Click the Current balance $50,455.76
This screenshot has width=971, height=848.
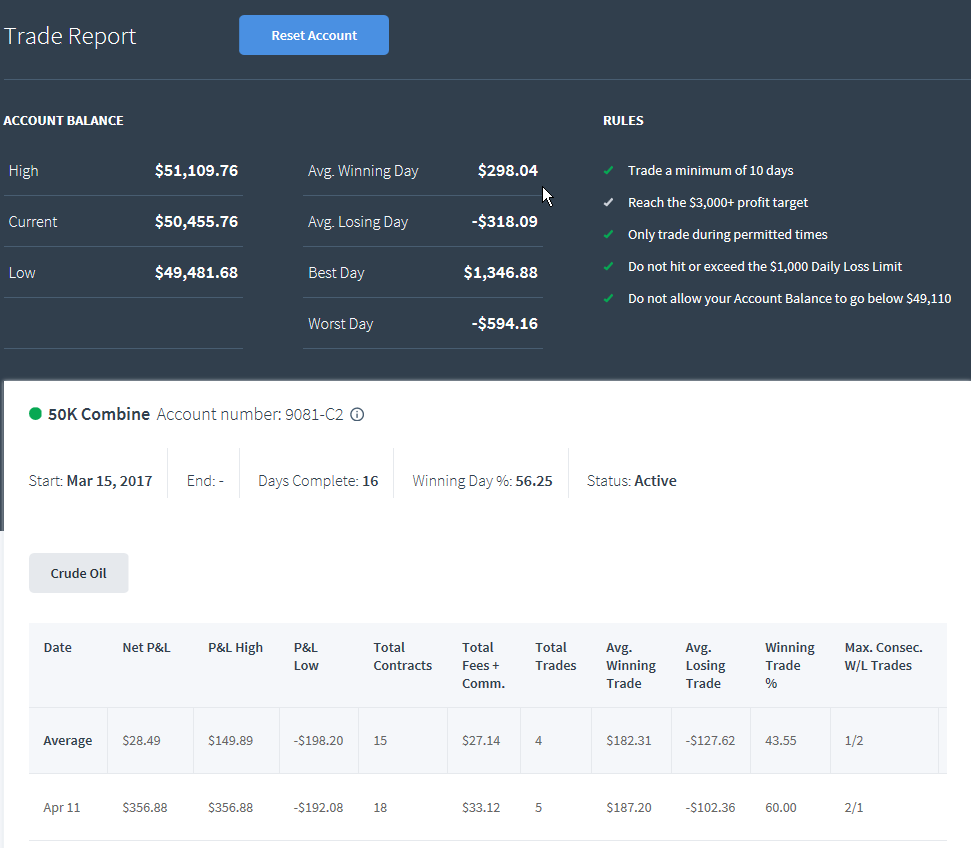pyautogui.click(x=196, y=222)
